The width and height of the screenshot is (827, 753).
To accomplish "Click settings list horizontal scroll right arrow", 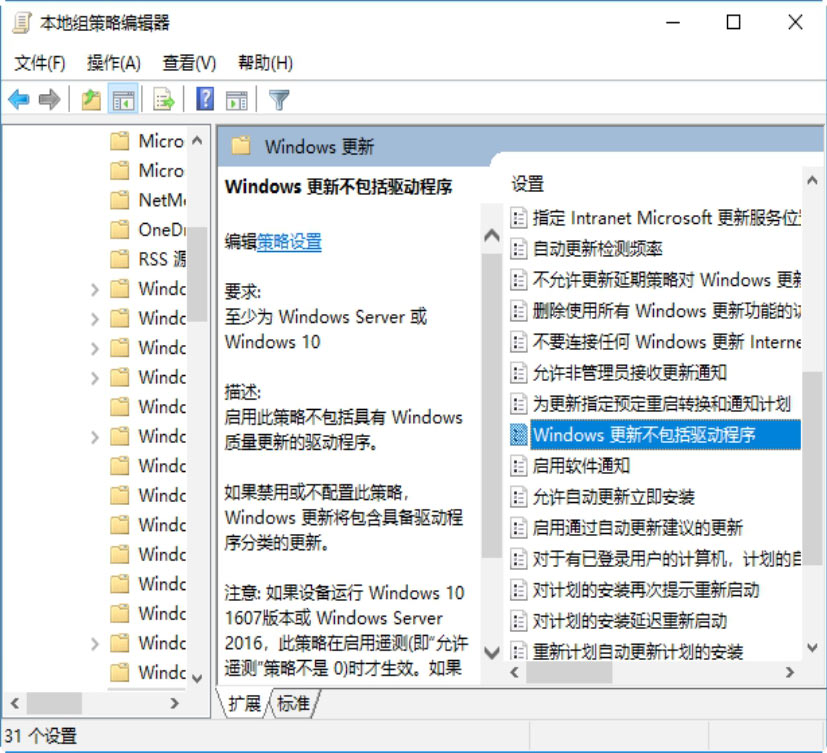I will (x=790, y=672).
